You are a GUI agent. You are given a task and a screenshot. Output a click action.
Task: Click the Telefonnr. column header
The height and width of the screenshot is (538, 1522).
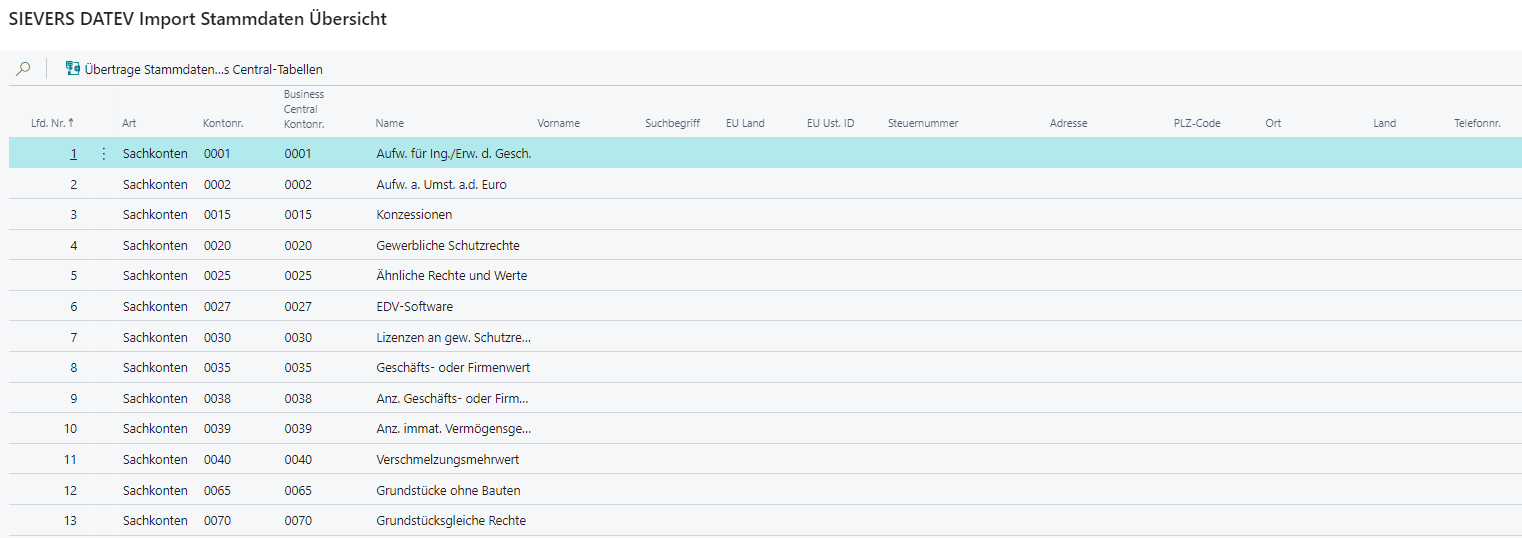1477,123
